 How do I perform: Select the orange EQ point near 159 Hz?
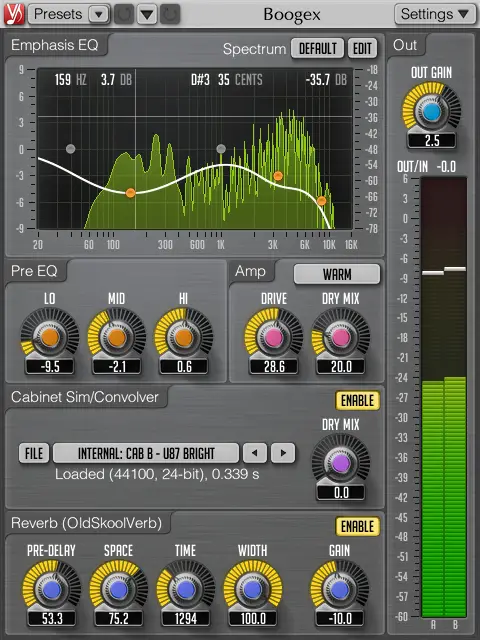[x=130, y=193]
